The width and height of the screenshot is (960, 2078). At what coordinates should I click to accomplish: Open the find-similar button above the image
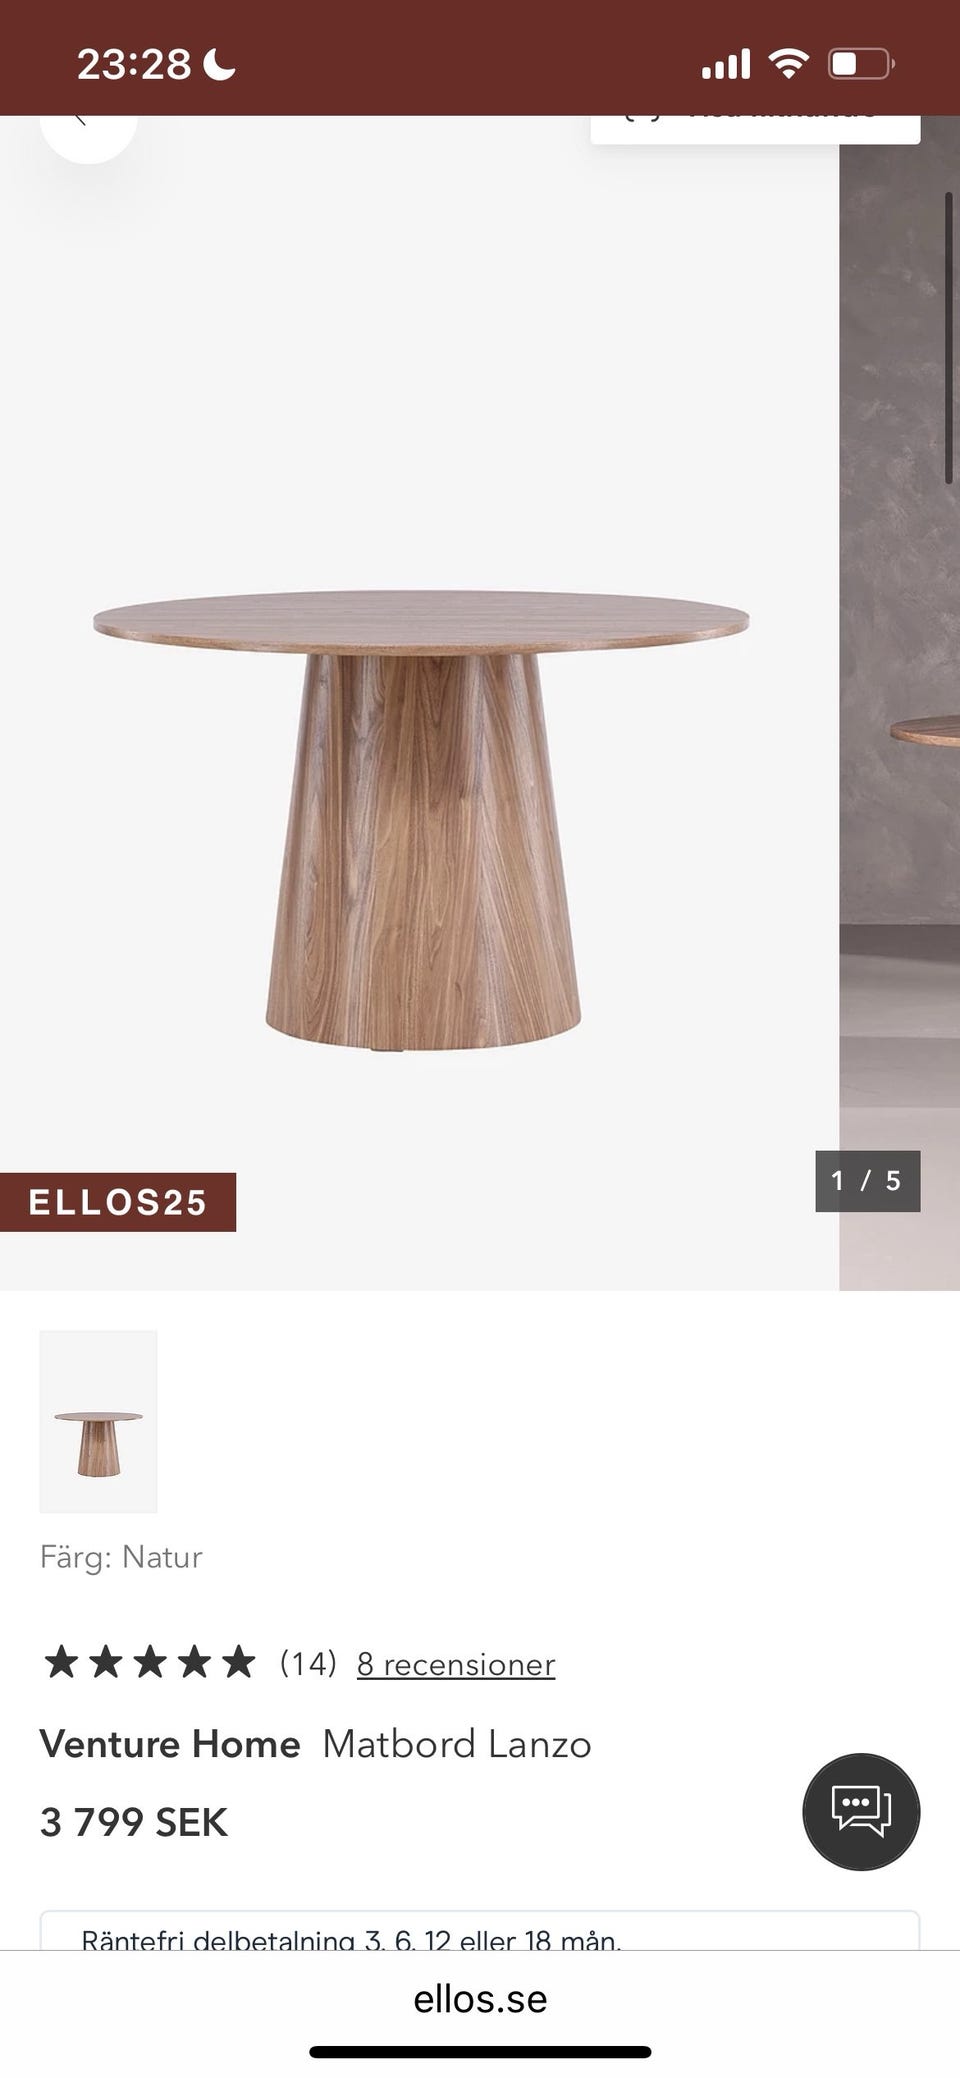755,129
